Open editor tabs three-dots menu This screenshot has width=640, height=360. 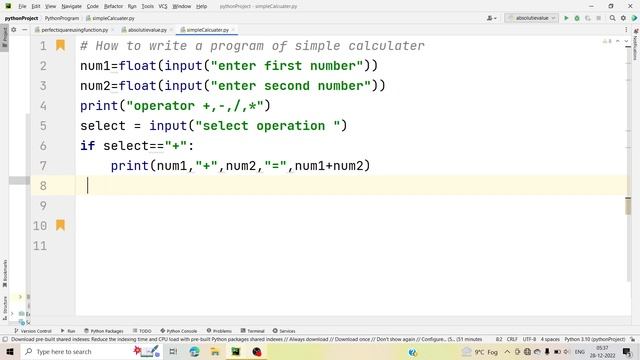click(x=626, y=30)
